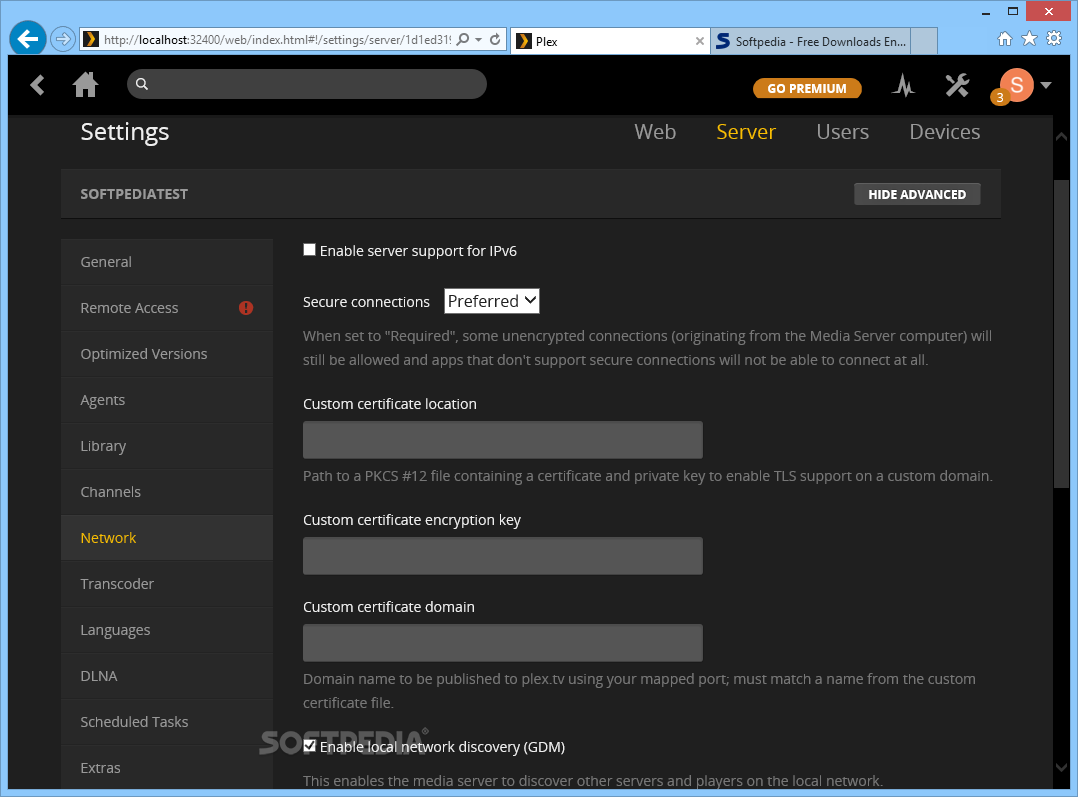This screenshot has height=797, width=1078.
Task: Open DLNA settings section
Action: 167,676
